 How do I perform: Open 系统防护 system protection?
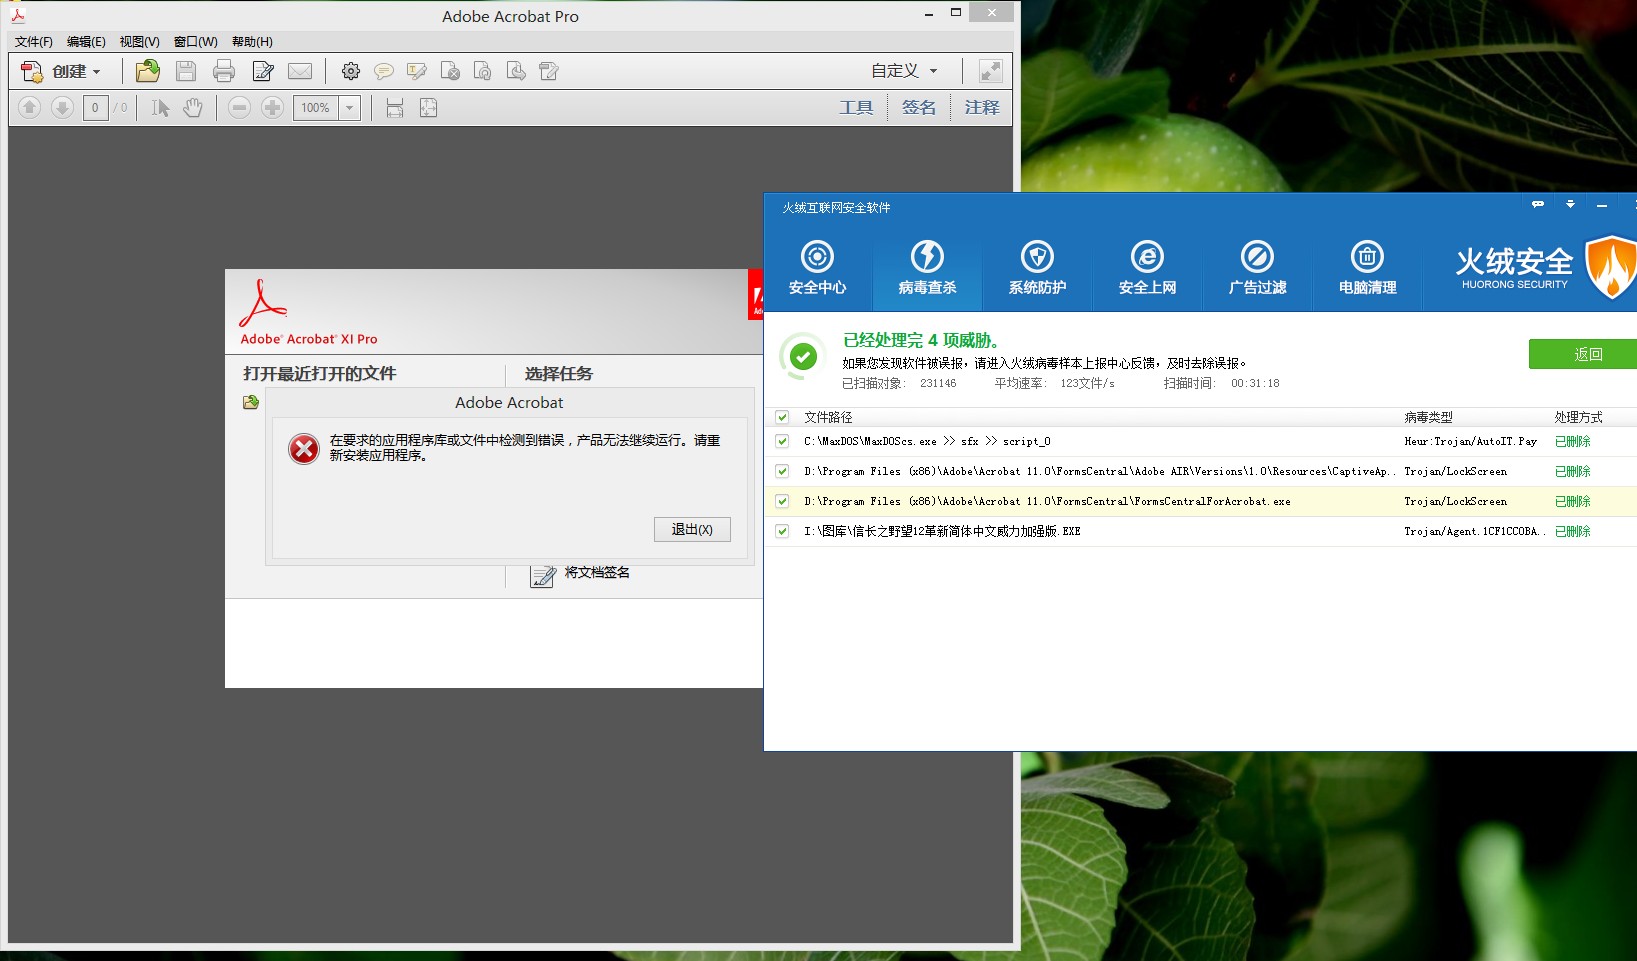tap(1037, 268)
